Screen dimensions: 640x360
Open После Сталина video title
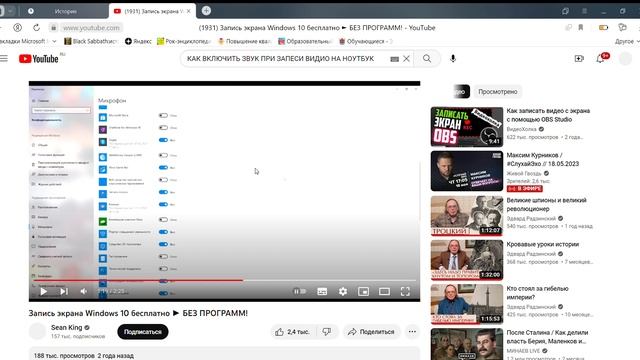pyautogui.click(x=547, y=337)
